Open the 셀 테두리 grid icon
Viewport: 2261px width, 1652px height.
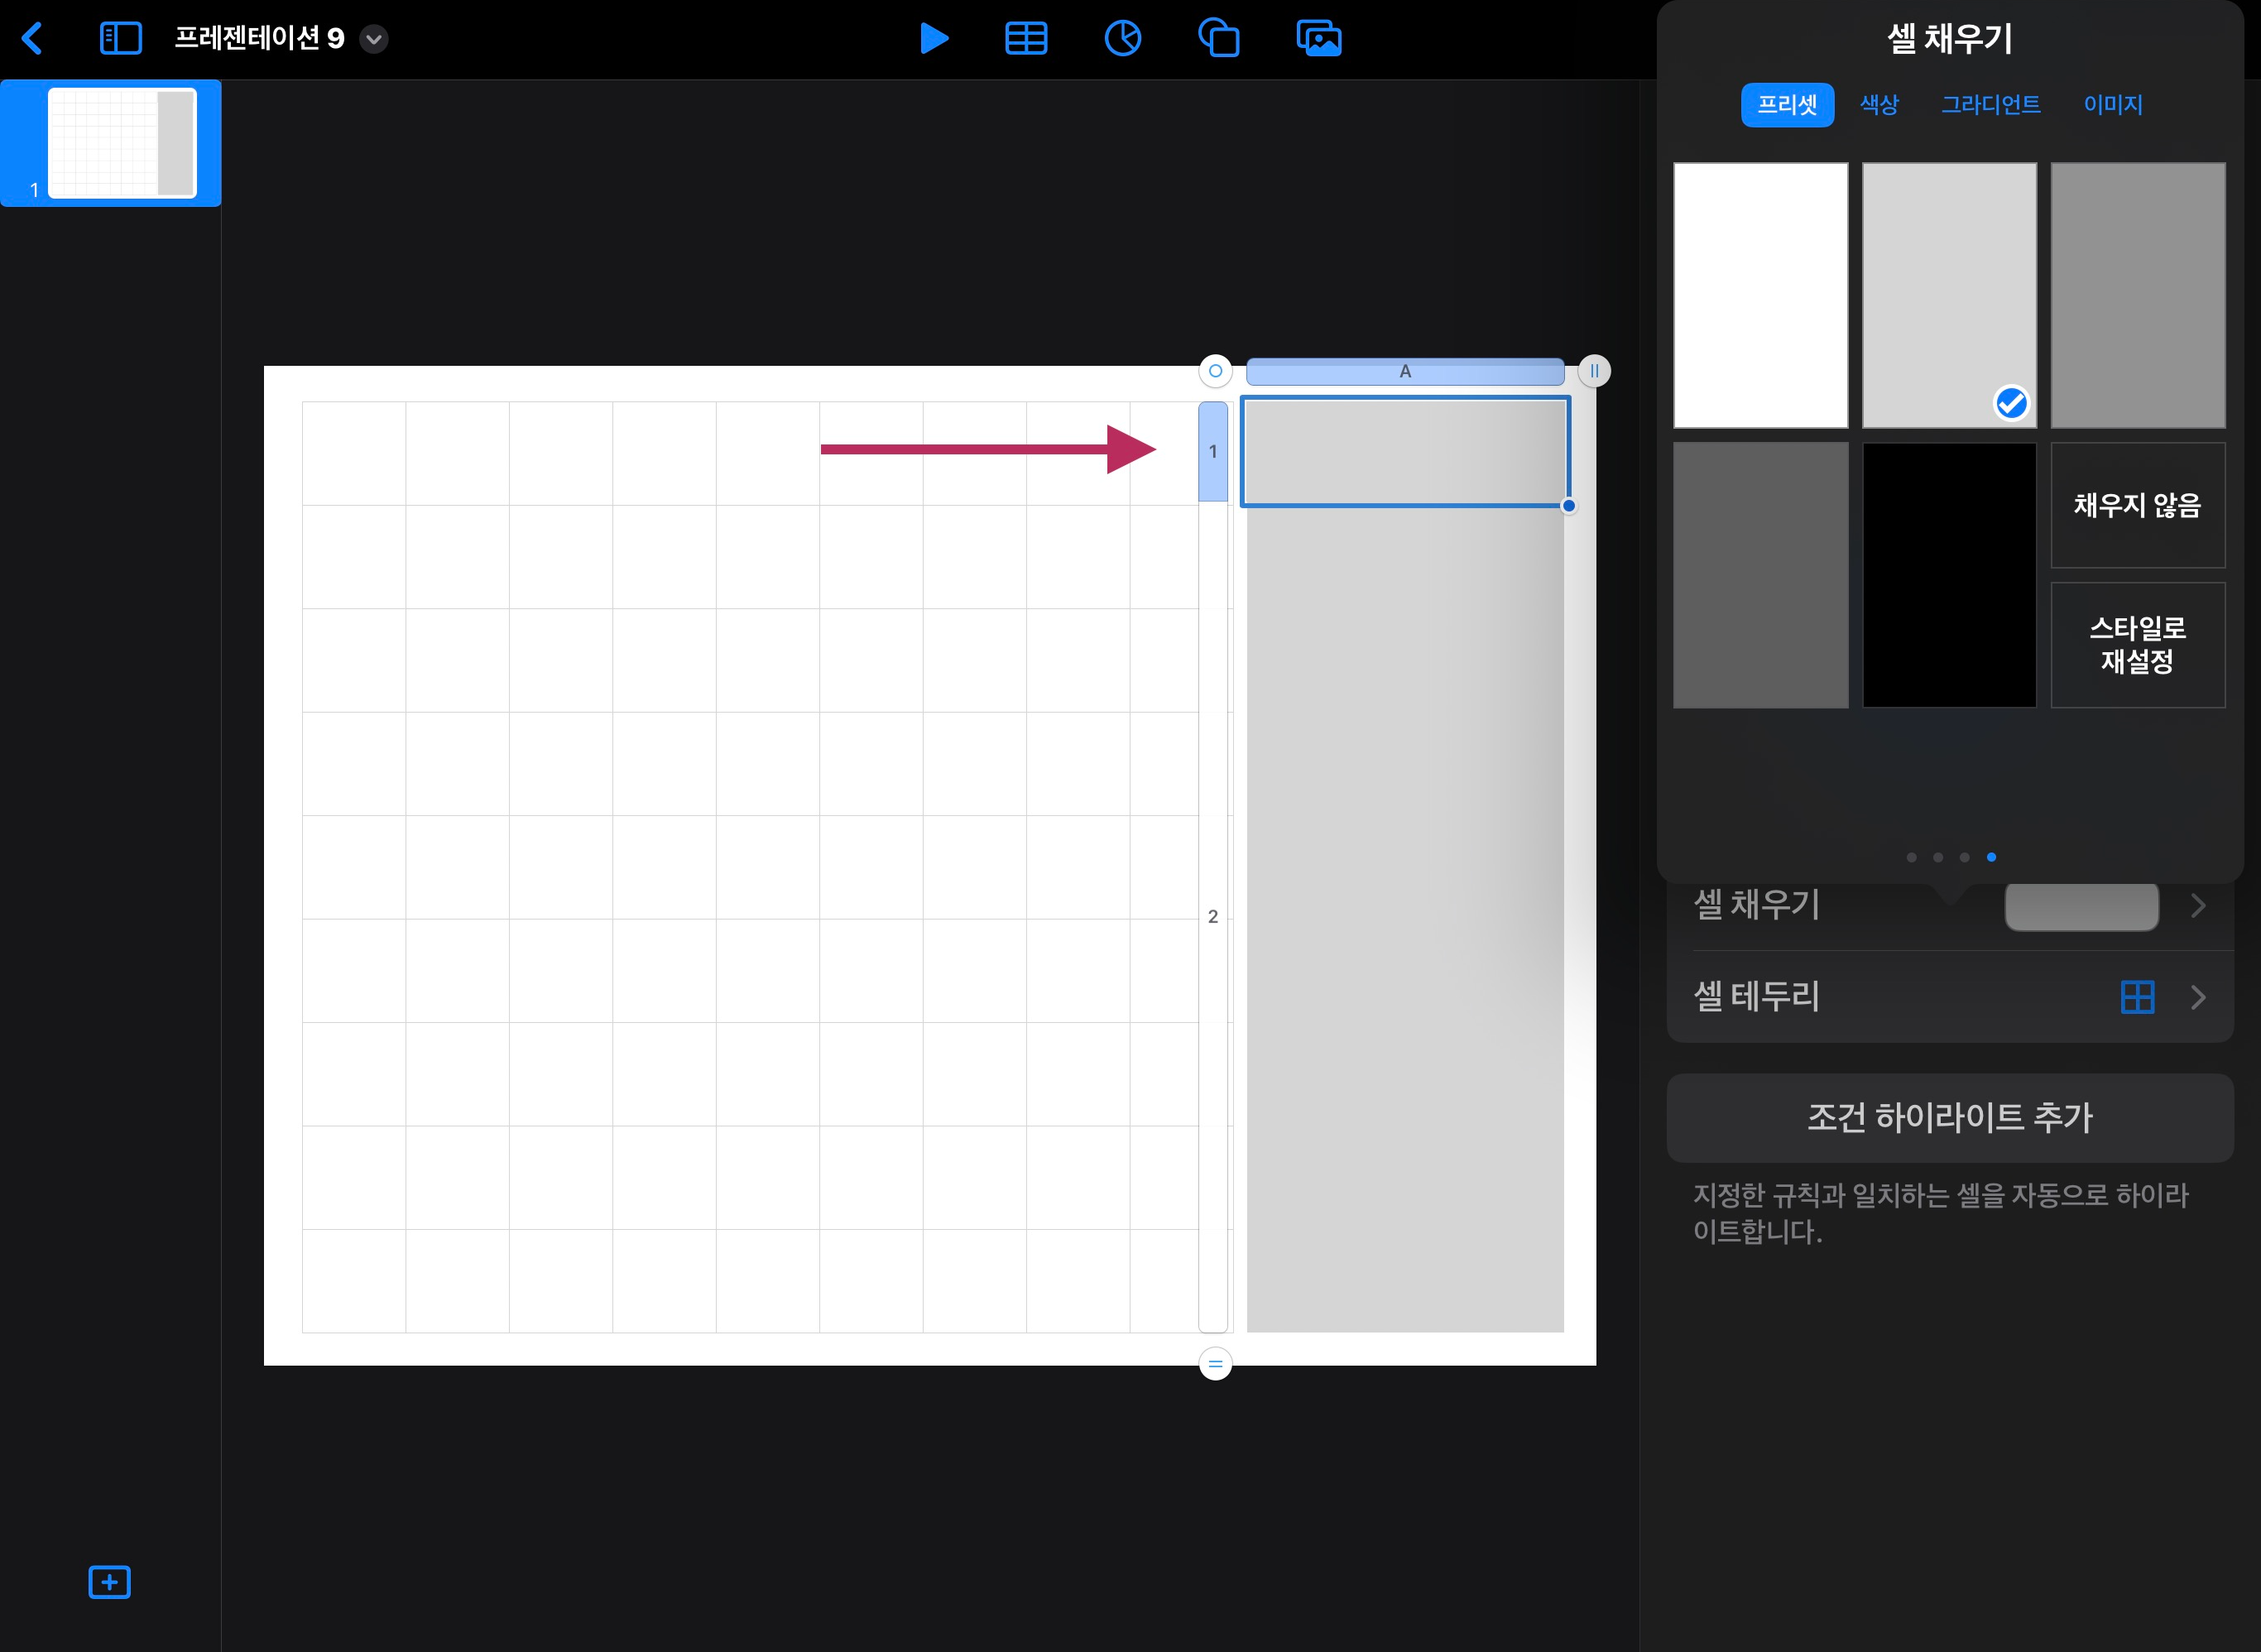(2137, 997)
